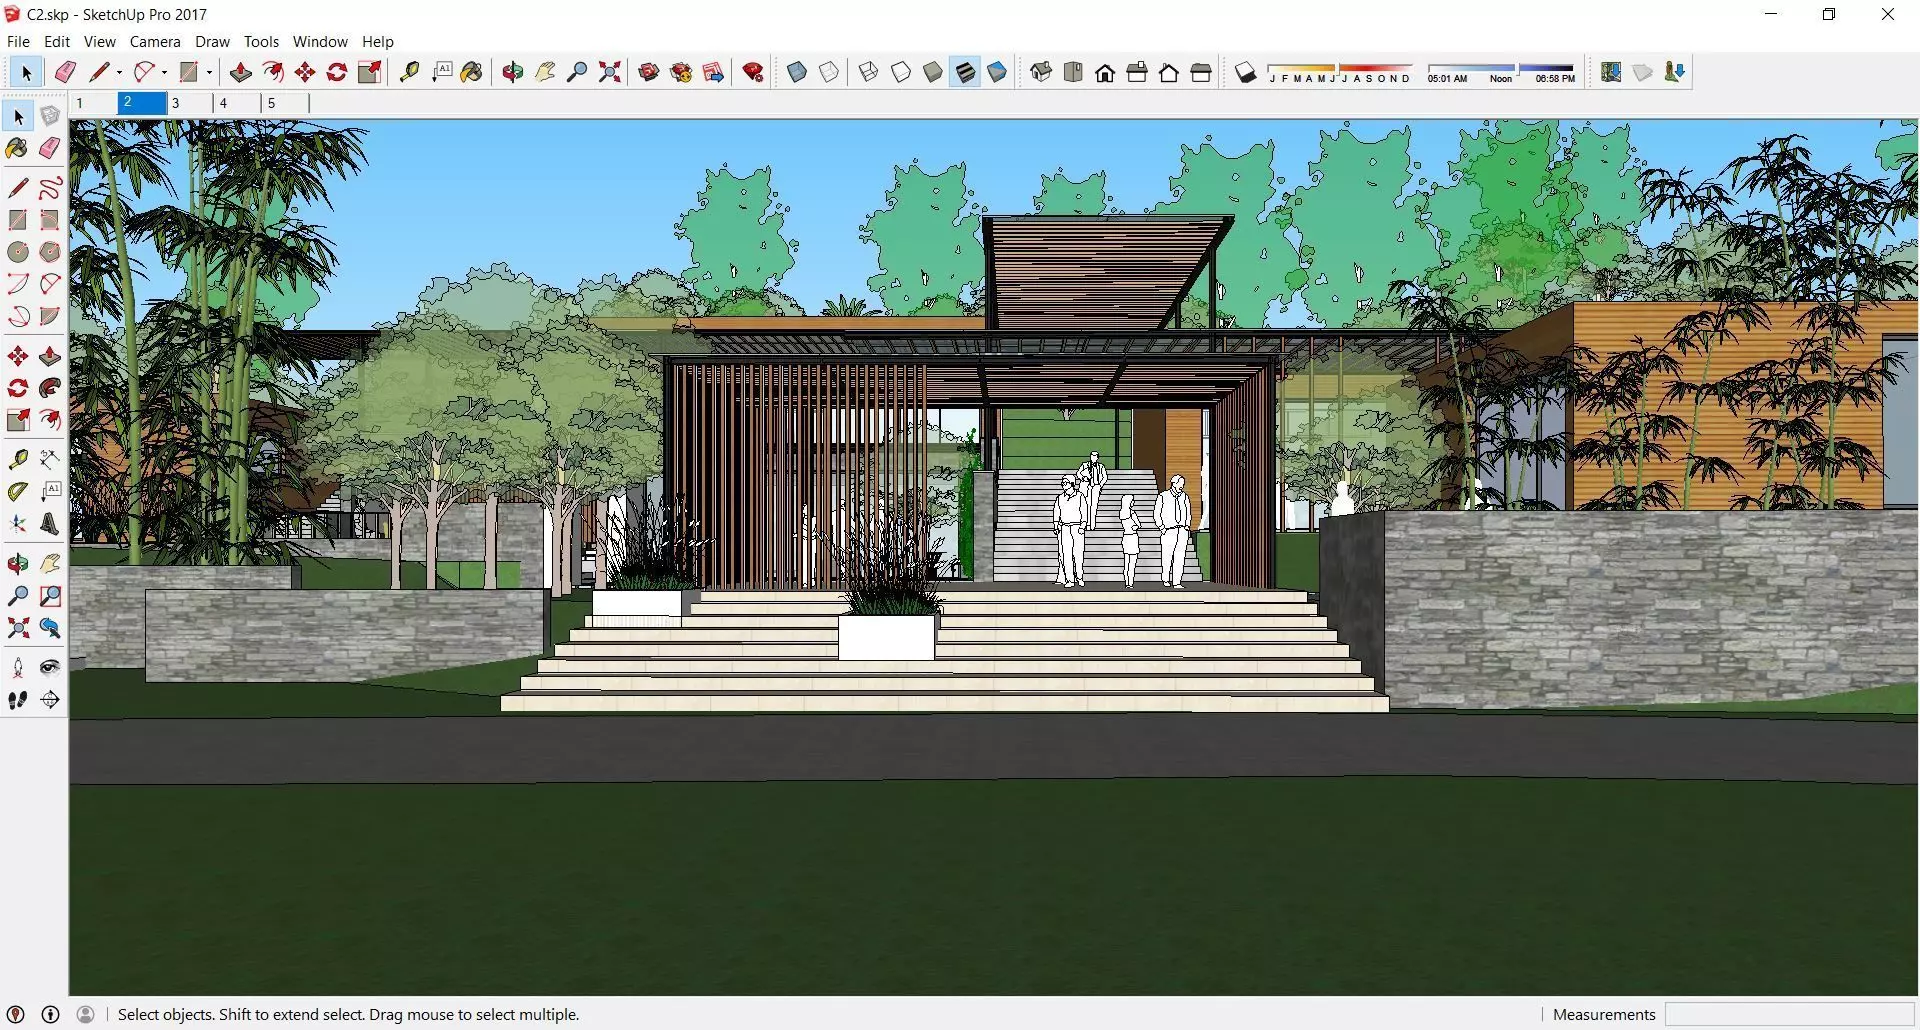Viewport: 1920px width, 1030px height.
Task: Enable Wireframe face style
Action: pos(868,72)
